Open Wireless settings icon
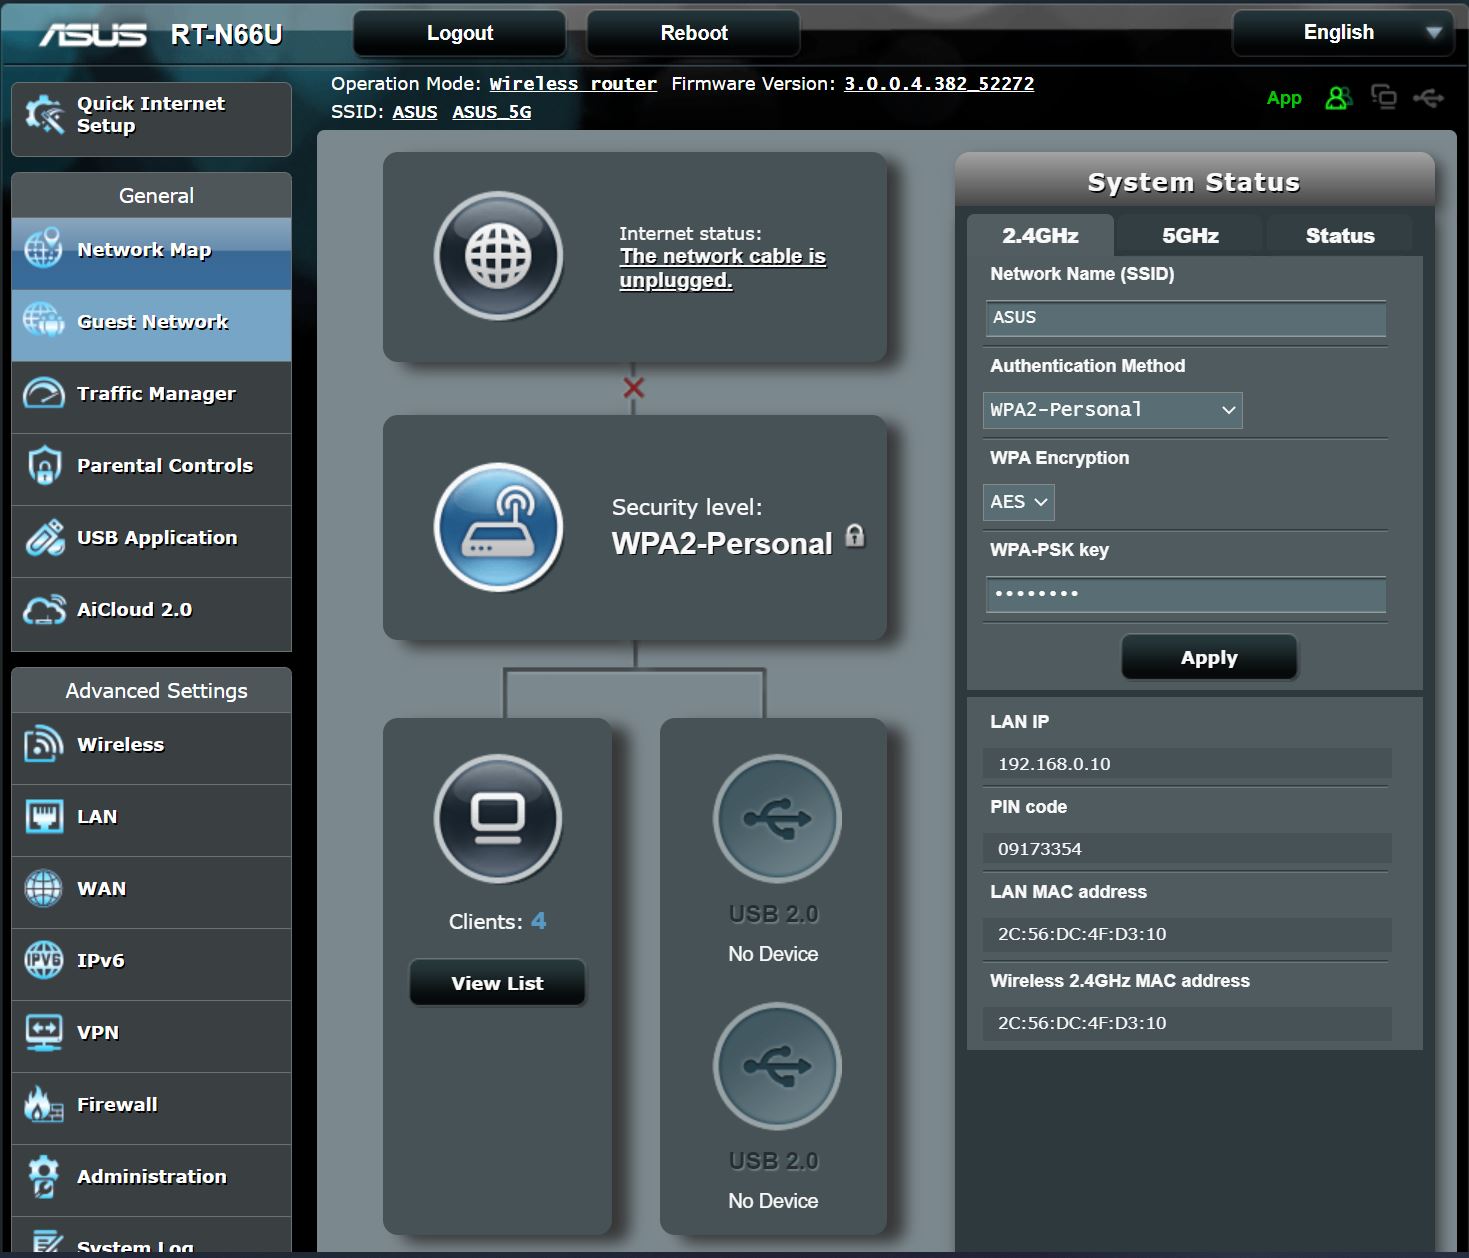This screenshot has width=1469, height=1258. click(44, 744)
